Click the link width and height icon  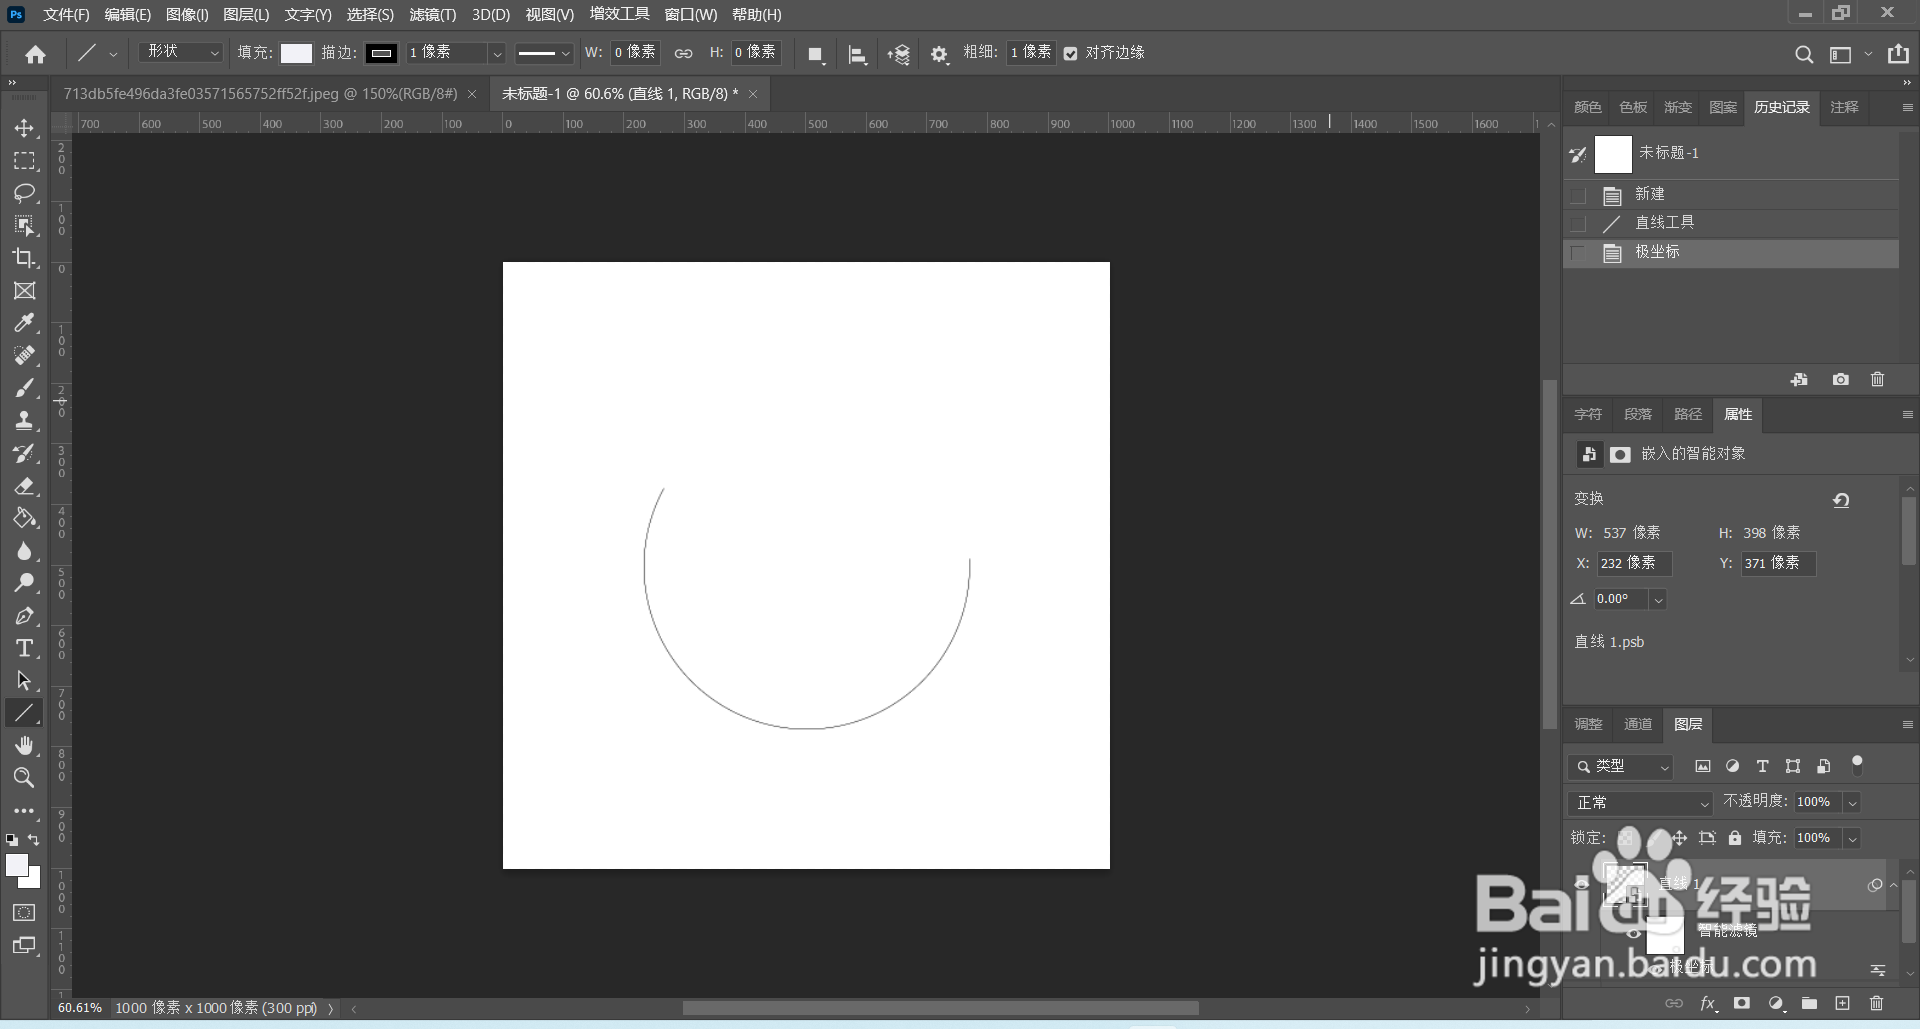684,53
